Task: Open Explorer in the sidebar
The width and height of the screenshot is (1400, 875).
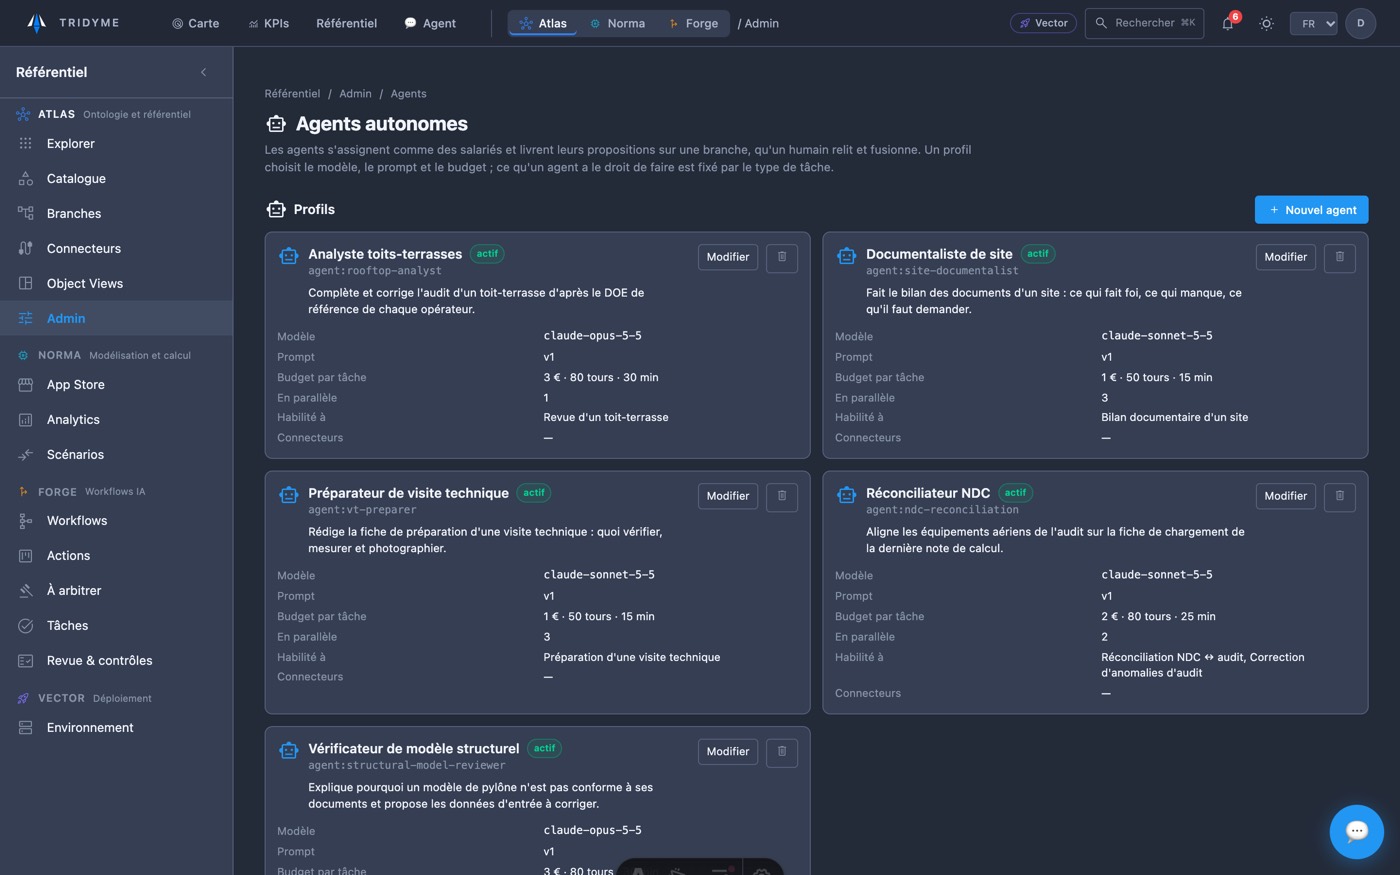Action: tap(116, 144)
